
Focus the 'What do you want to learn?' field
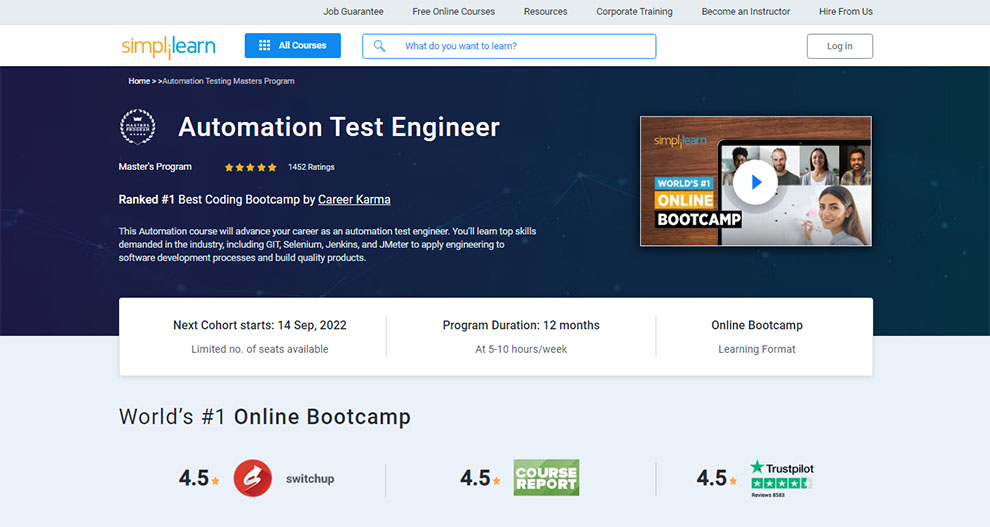point(509,46)
